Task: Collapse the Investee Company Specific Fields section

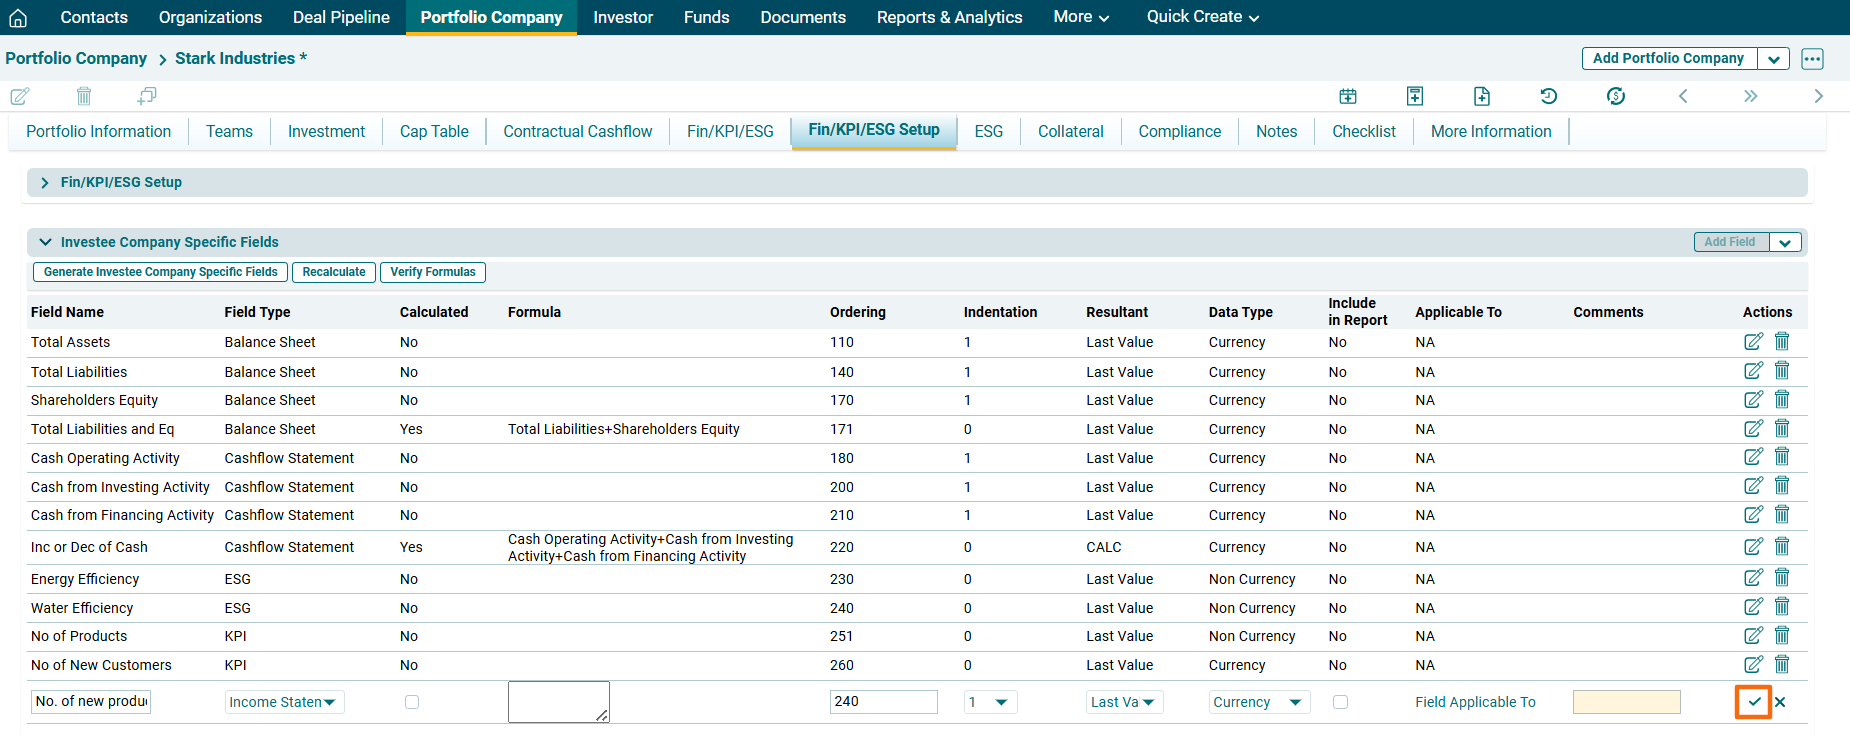Action: click(45, 242)
